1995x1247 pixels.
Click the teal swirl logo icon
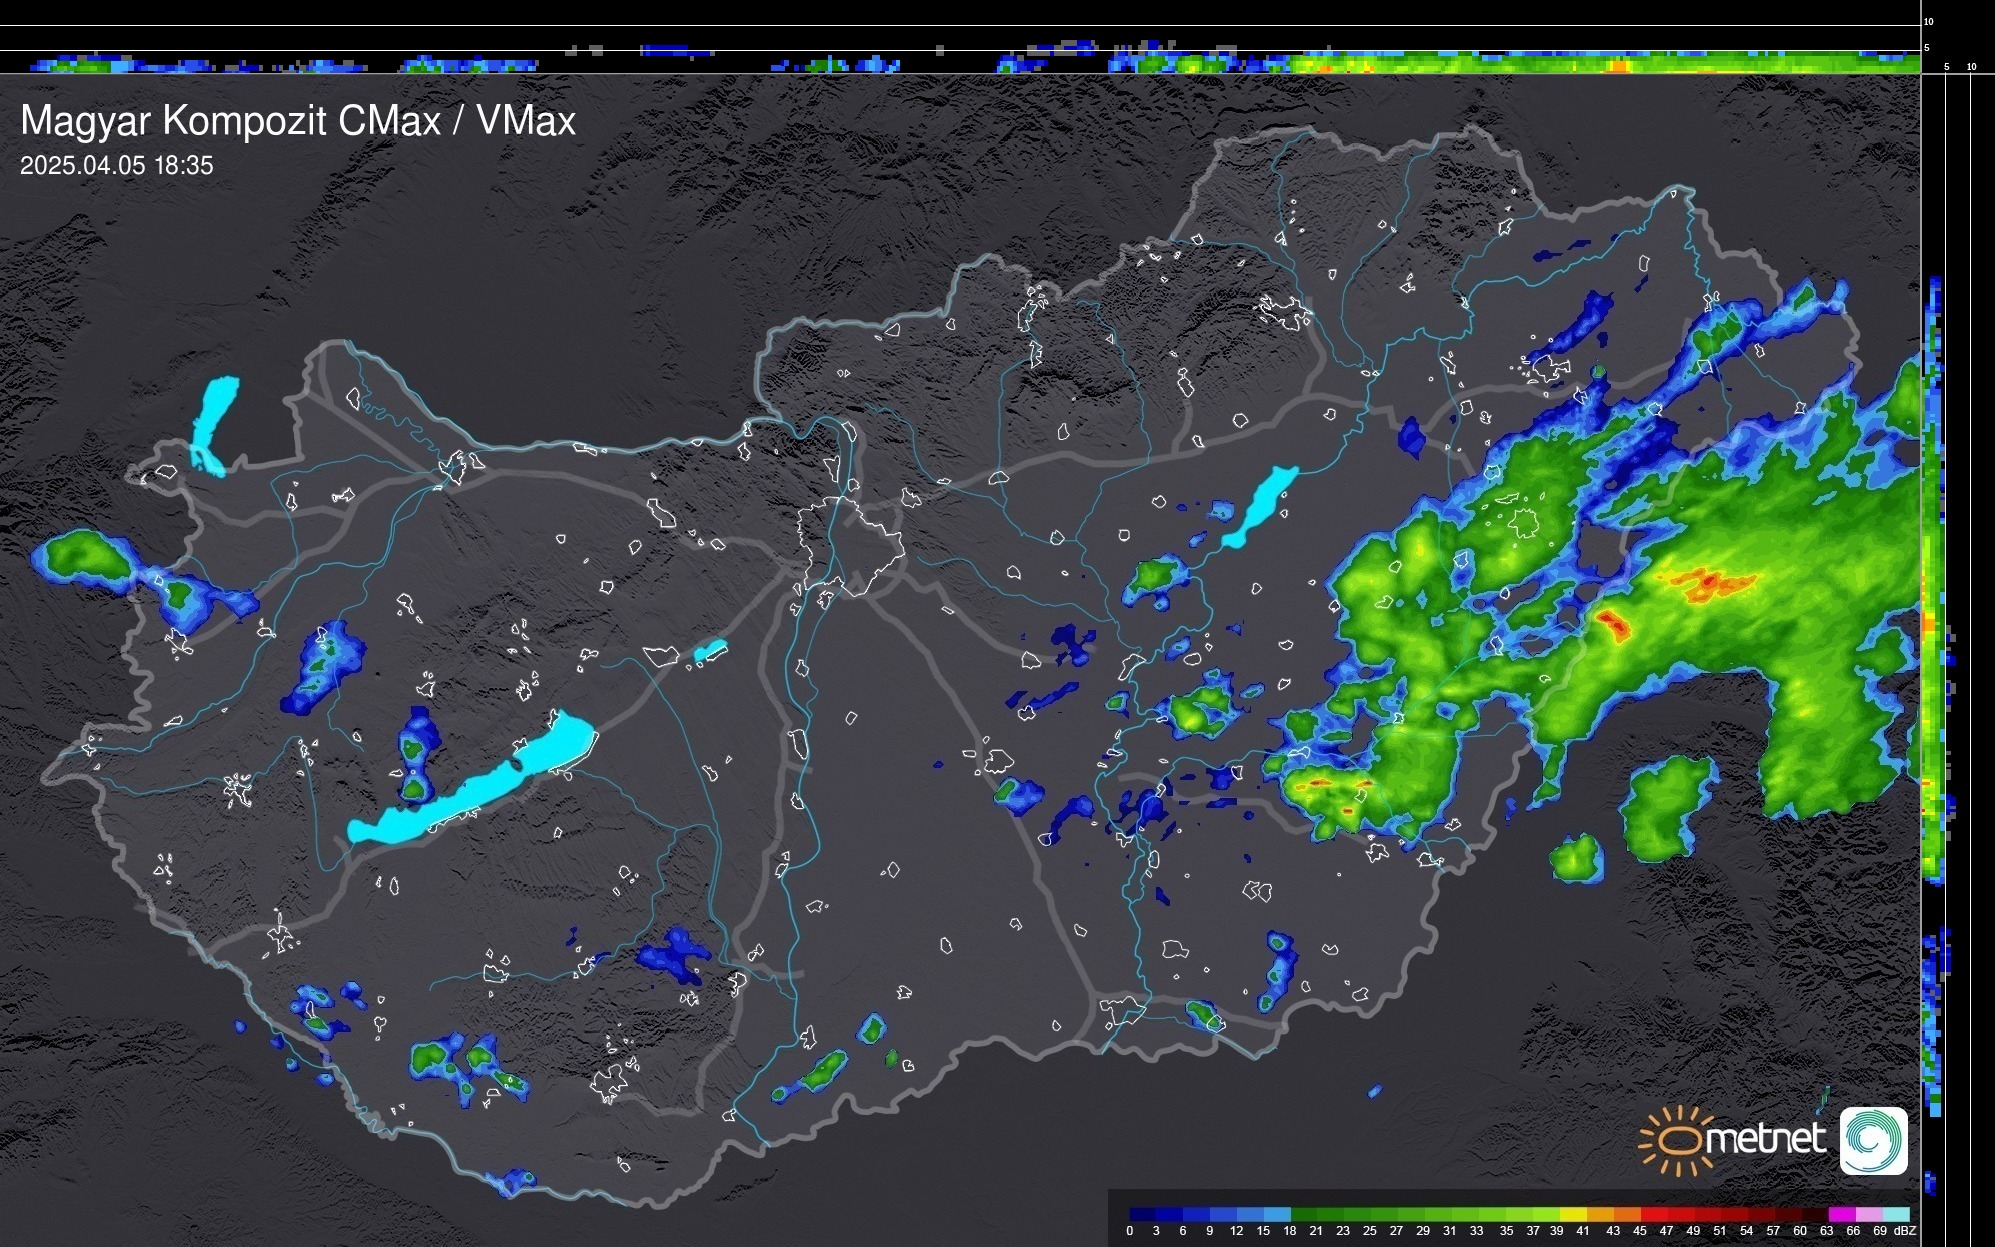(x=1873, y=1141)
